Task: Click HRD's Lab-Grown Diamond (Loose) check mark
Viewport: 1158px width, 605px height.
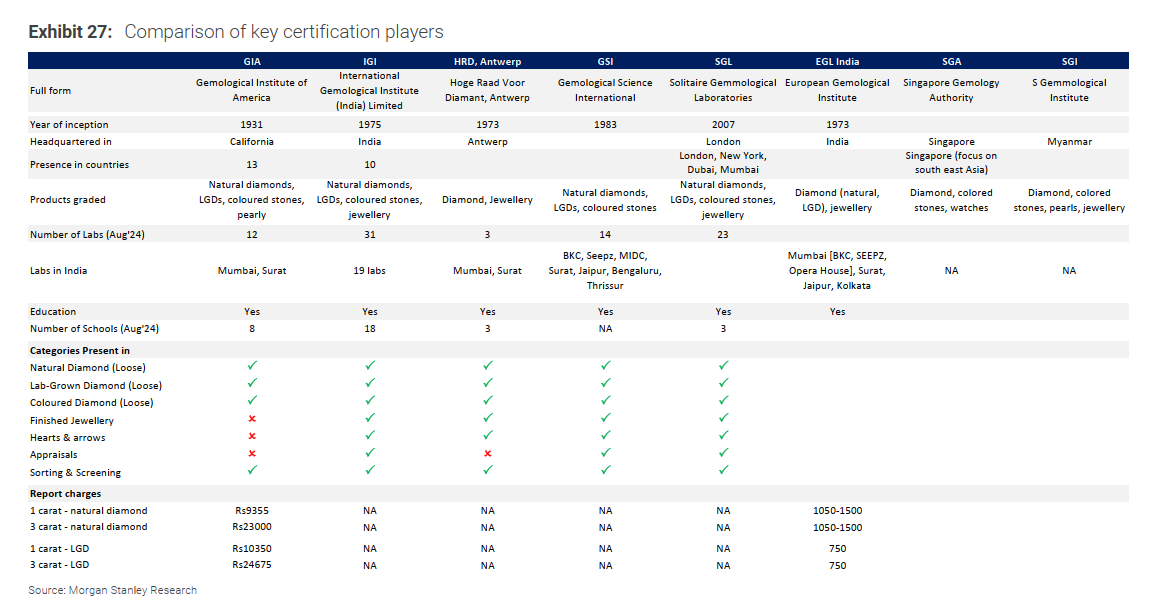Action: click(x=487, y=383)
